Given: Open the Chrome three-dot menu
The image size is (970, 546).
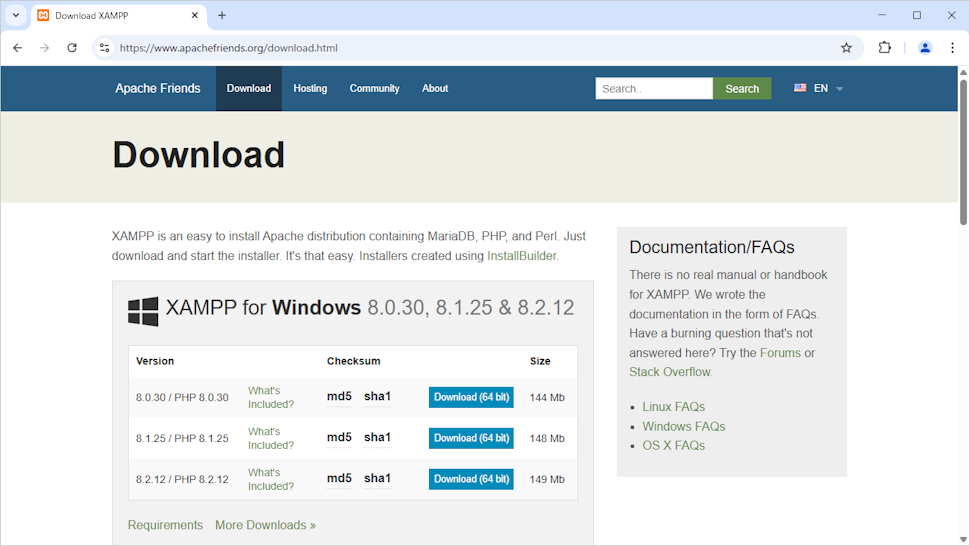Looking at the screenshot, I should [952, 48].
